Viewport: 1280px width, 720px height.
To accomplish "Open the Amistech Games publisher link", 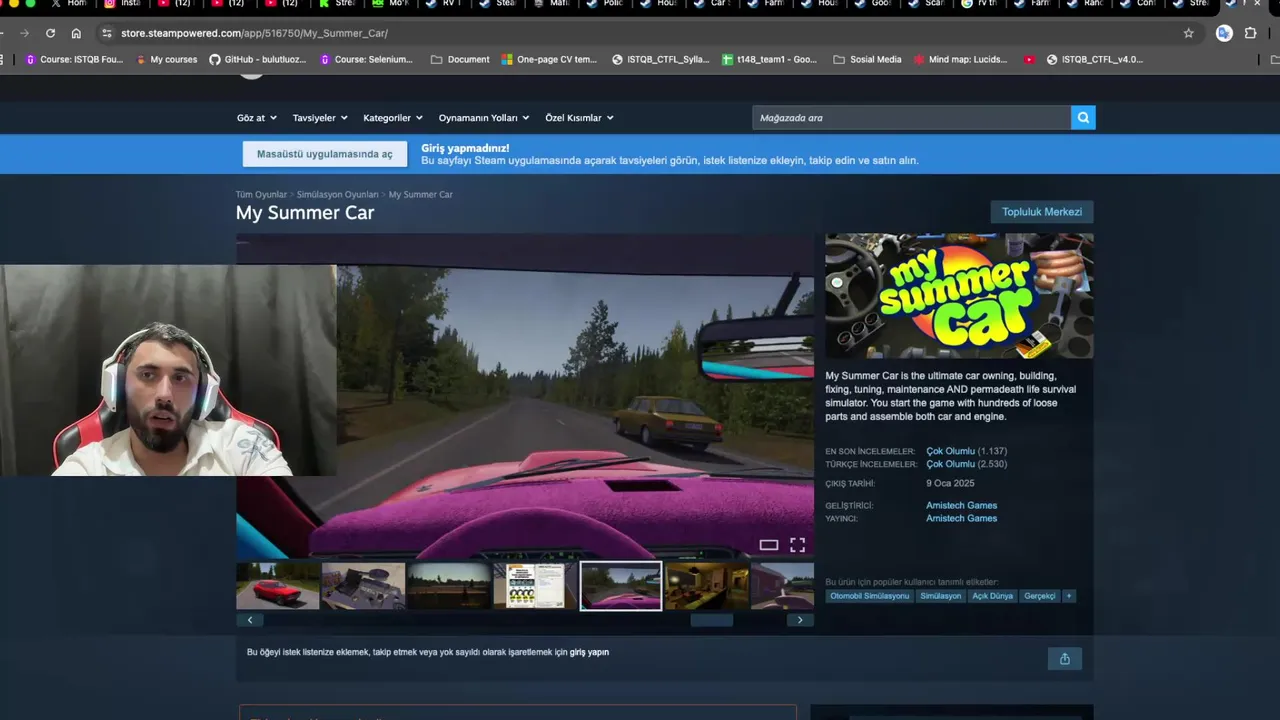I will [x=961, y=518].
